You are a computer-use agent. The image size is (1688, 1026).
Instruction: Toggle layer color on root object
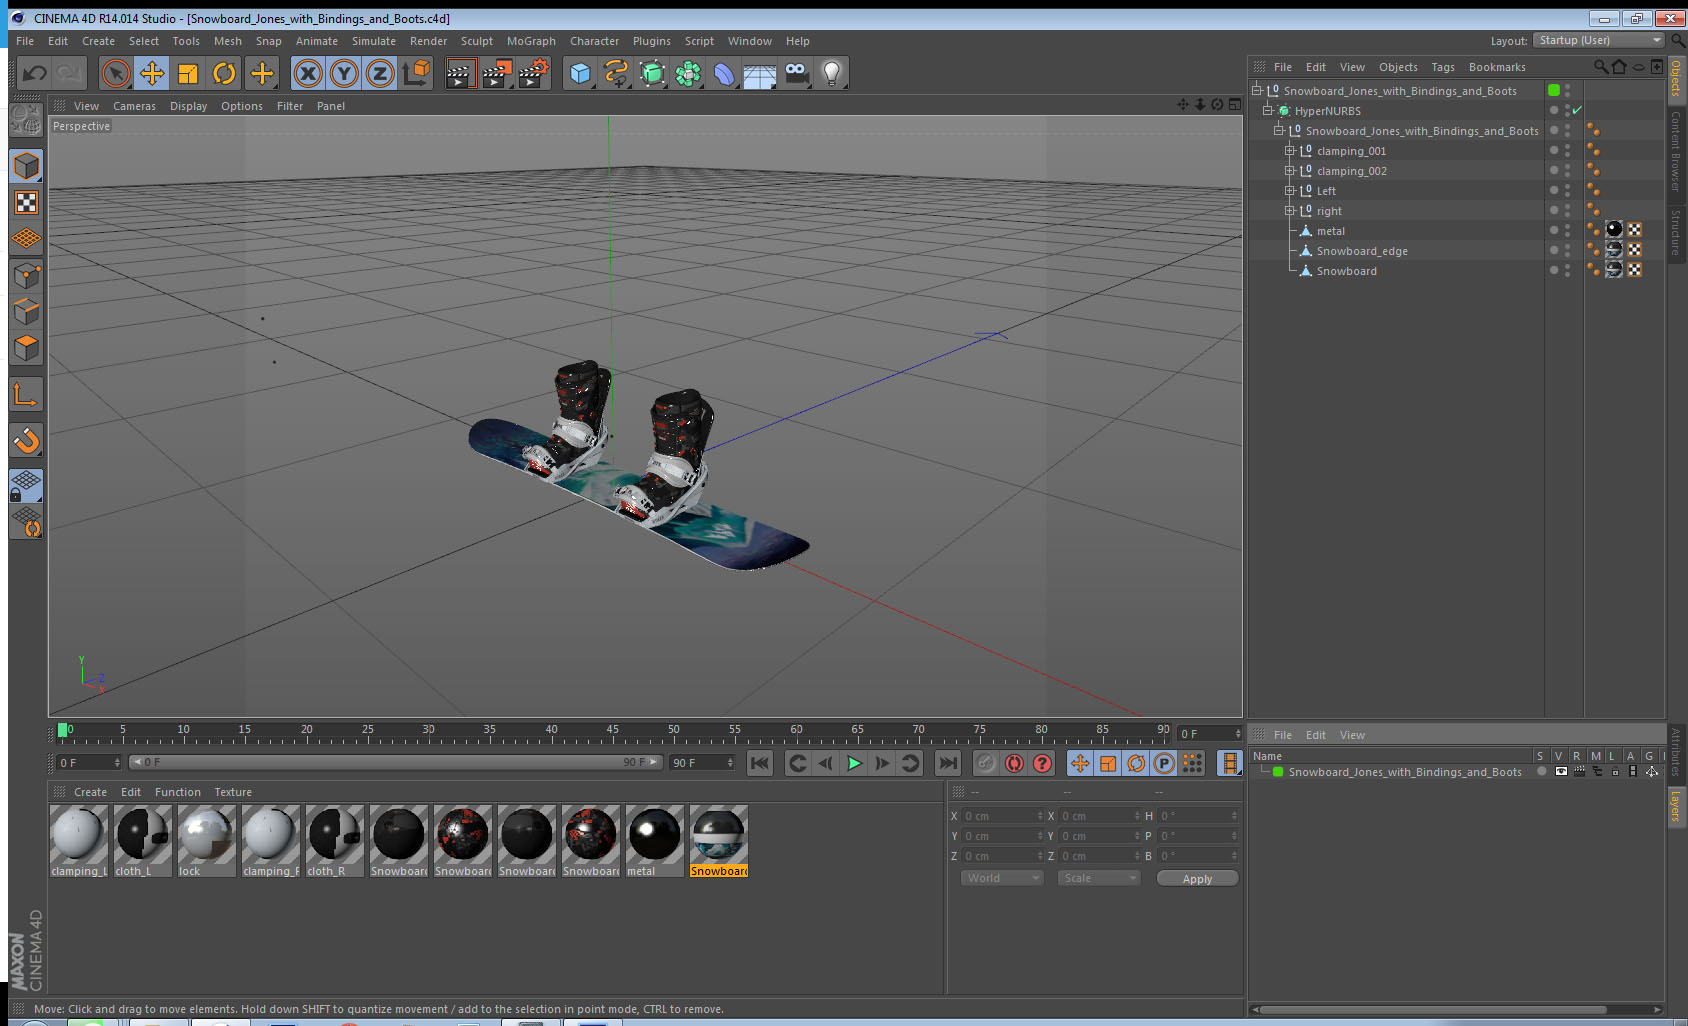click(x=1554, y=90)
